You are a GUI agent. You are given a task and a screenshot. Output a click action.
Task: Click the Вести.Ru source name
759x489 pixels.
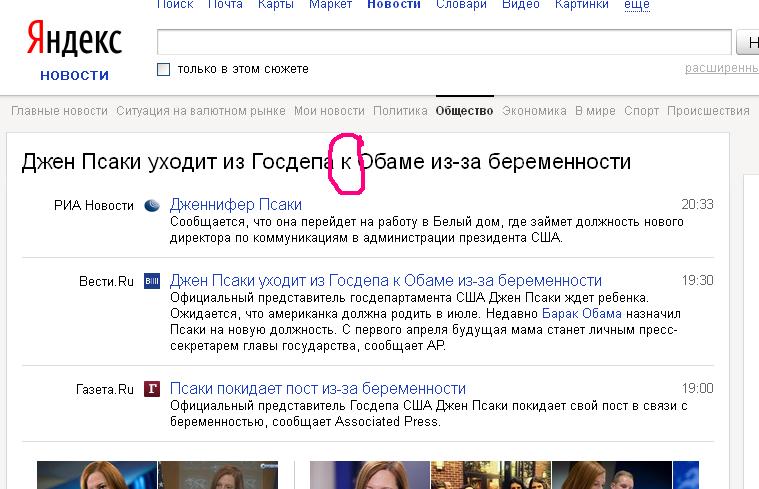tap(106, 281)
